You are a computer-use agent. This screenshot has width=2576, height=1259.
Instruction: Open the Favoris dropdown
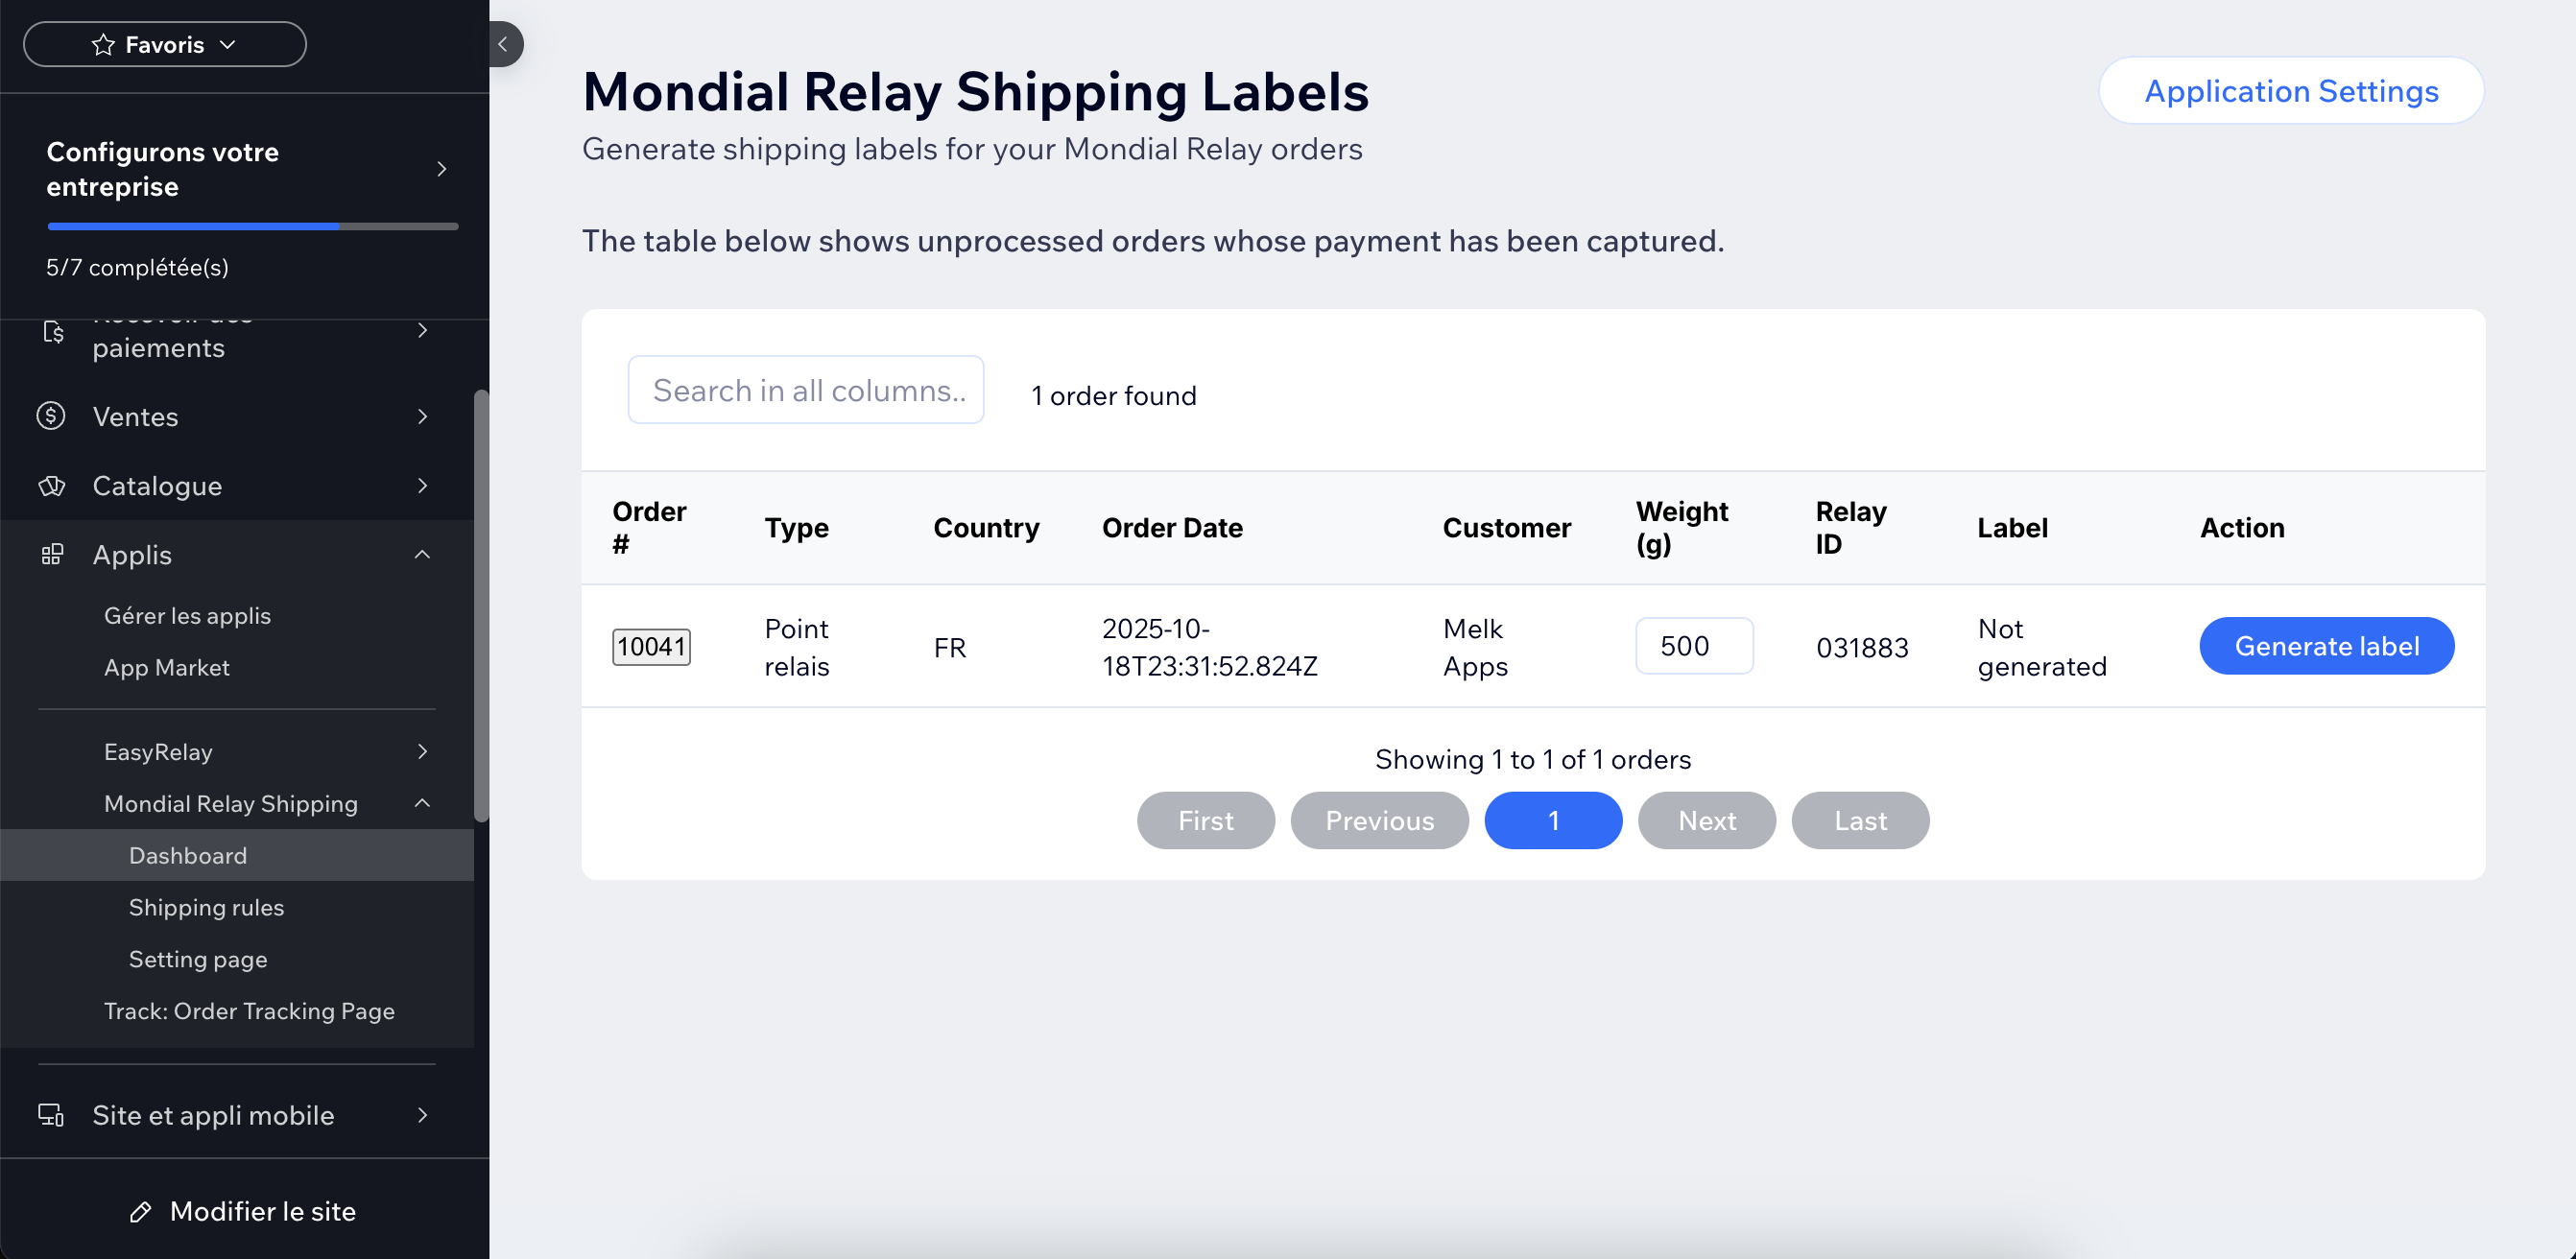pyautogui.click(x=165, y=45)
